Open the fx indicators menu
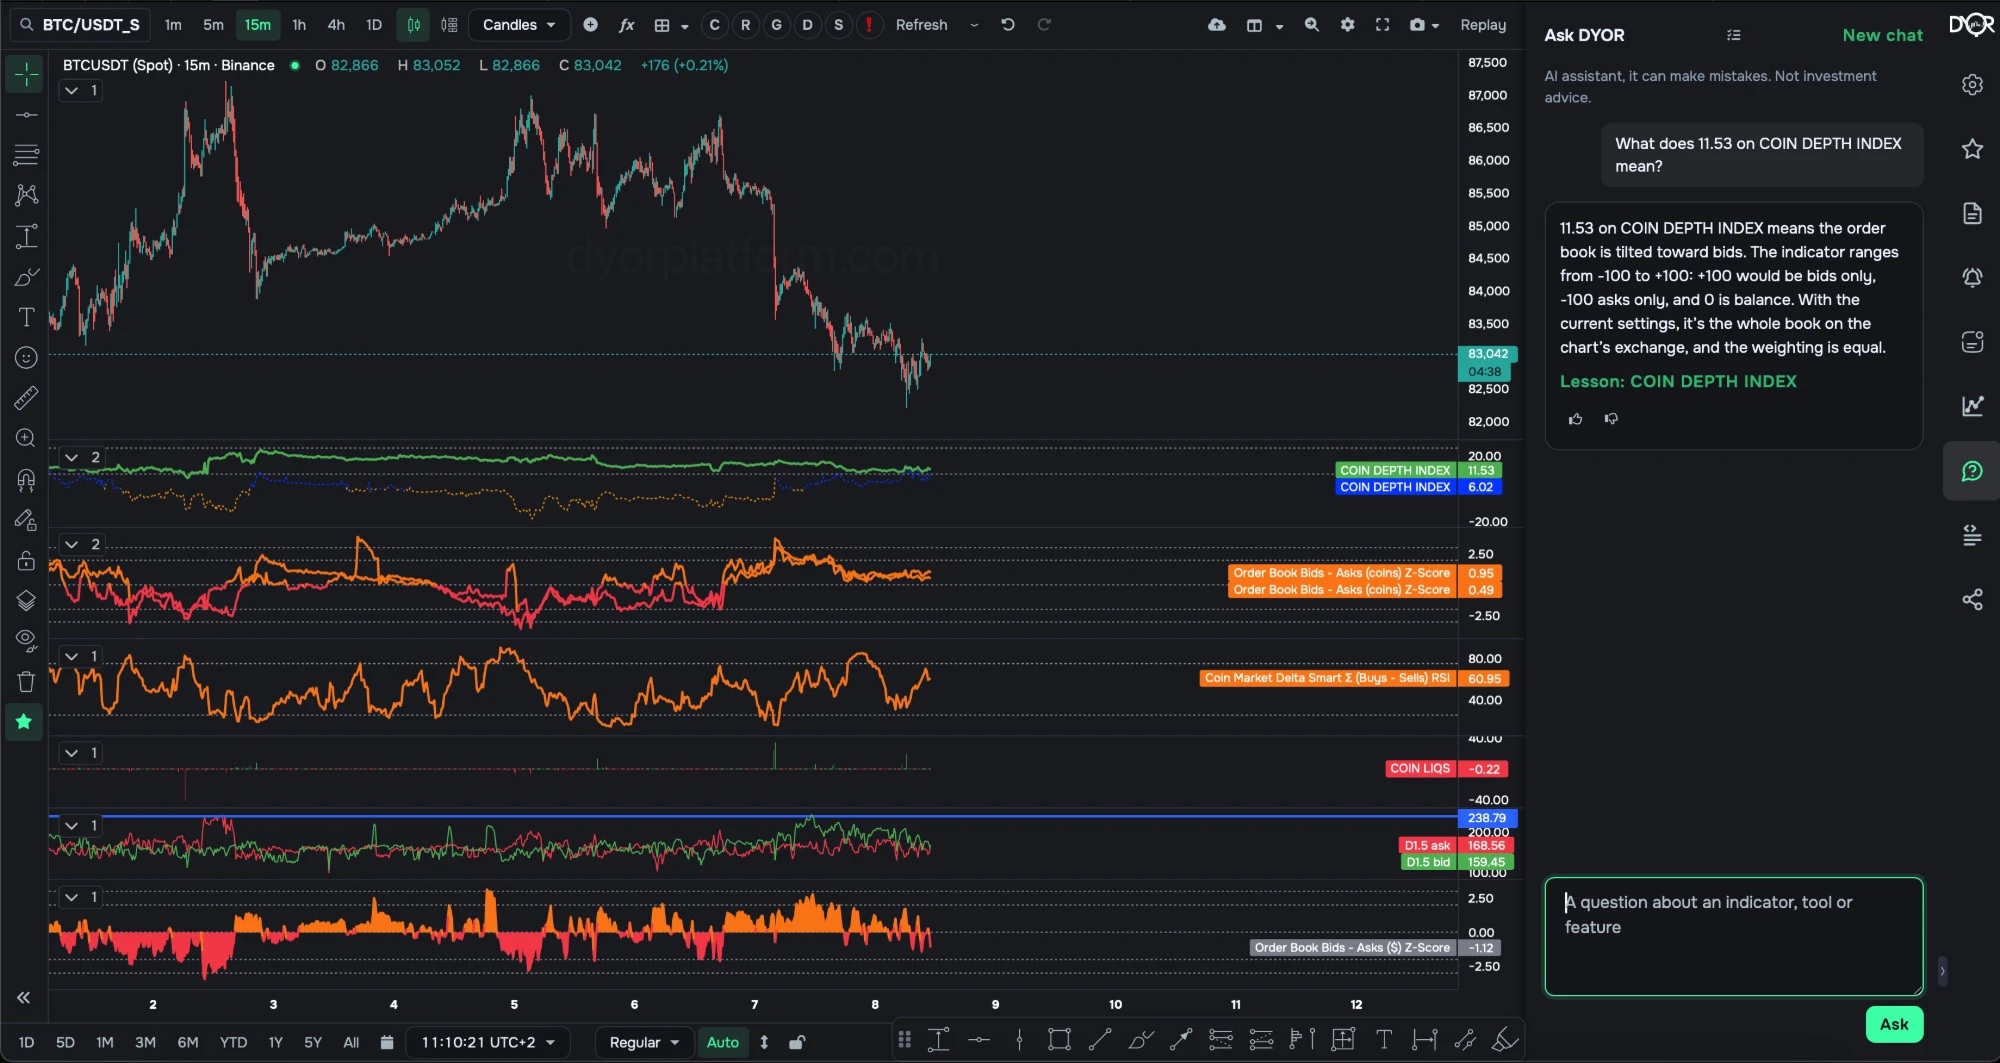This screenshot has height=1063, width=2000. pos(626,25)
